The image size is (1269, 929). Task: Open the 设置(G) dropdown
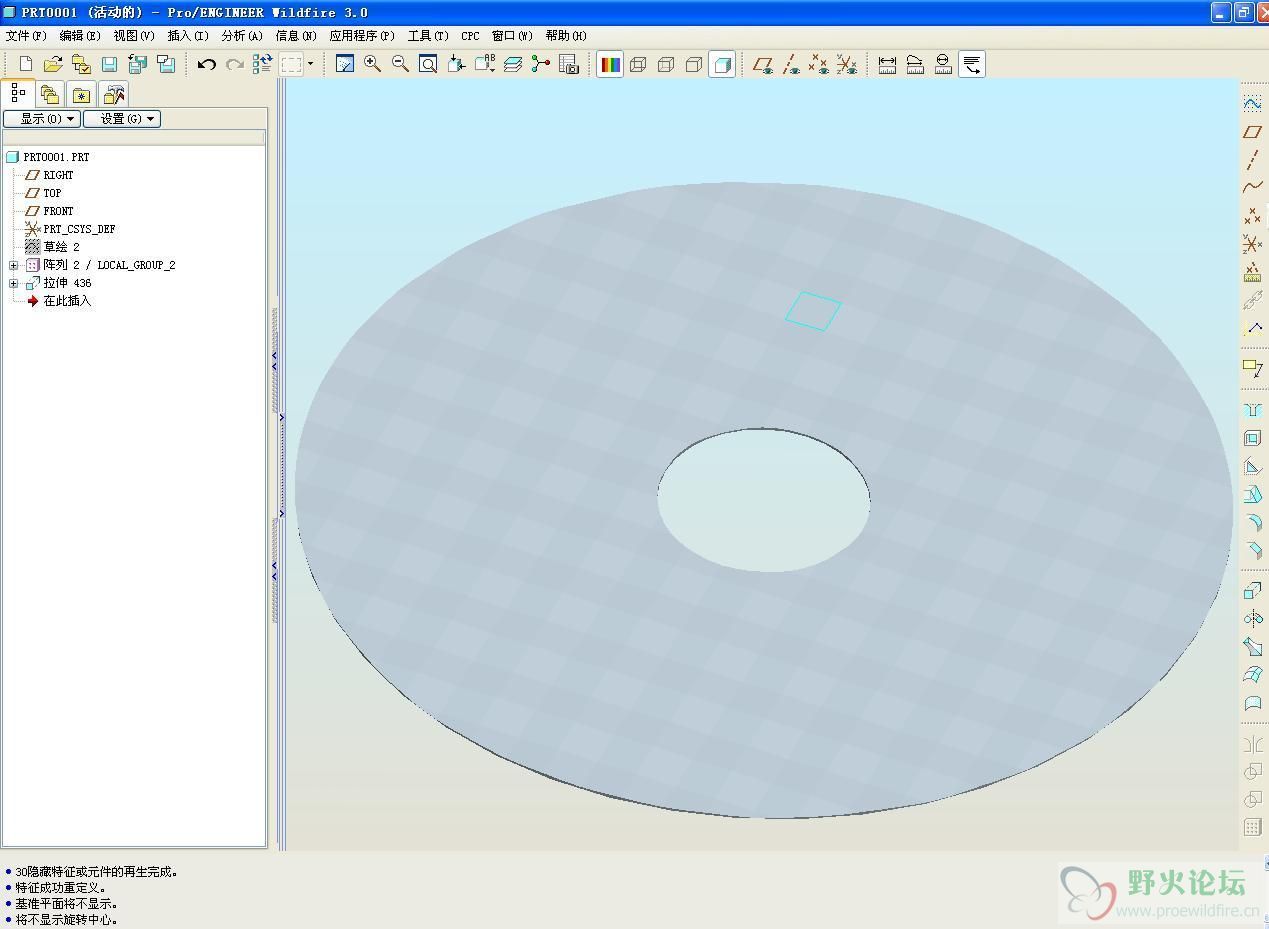click(122, 118)
